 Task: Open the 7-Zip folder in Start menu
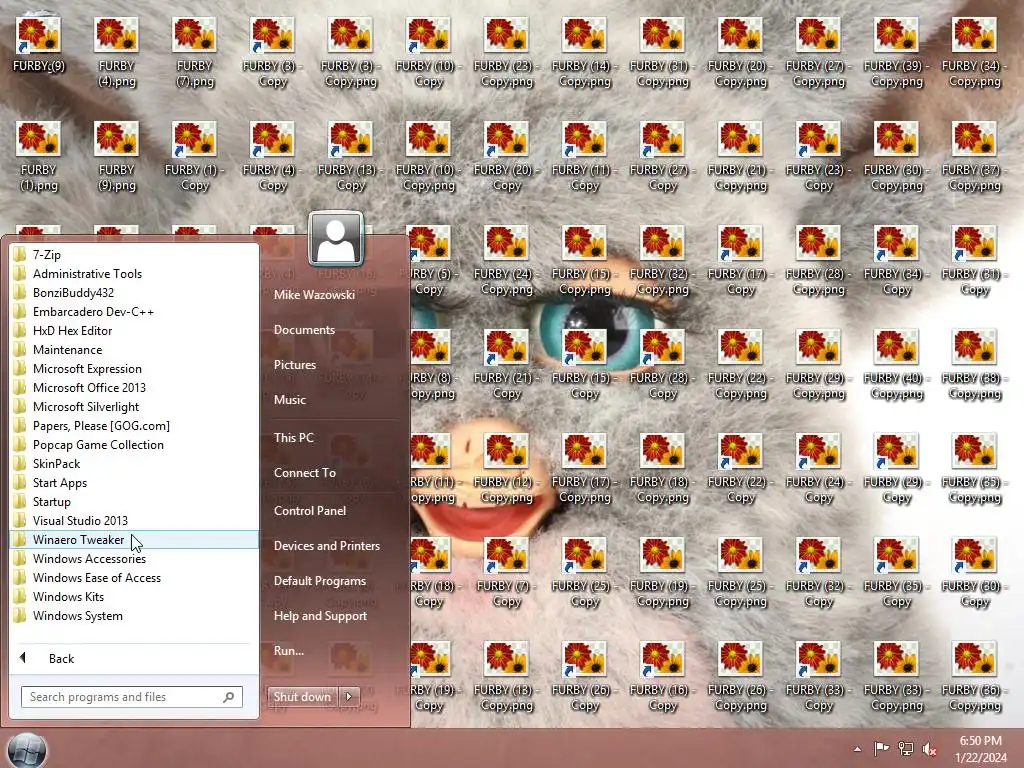[x=134, y=255]
